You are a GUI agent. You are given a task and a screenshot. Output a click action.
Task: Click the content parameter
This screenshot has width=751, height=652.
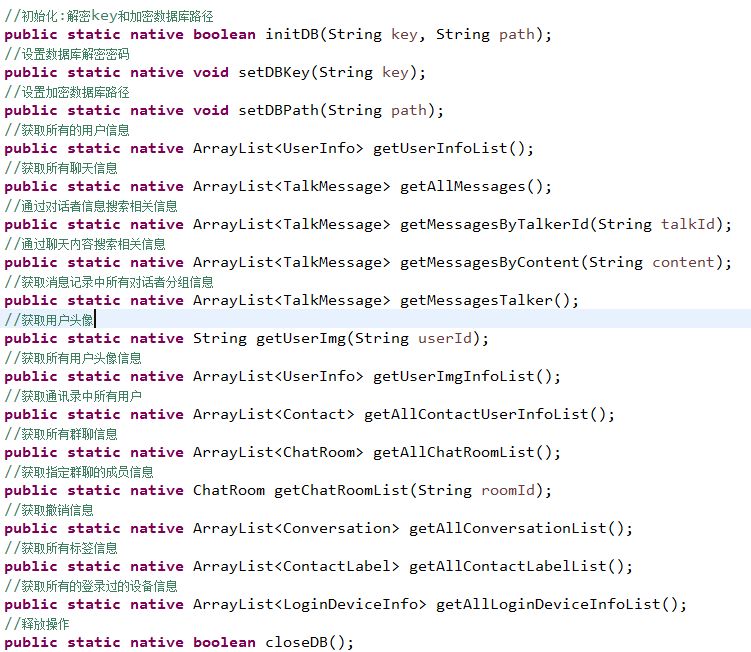coord(683,263)
